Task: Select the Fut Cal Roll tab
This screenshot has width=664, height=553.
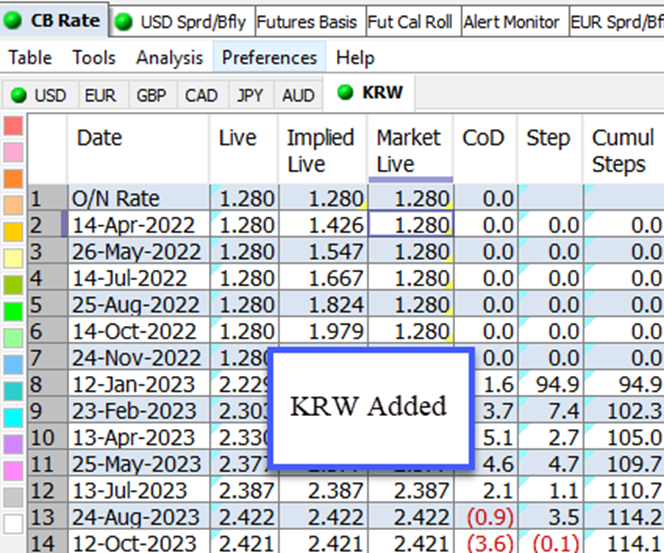Action: (x=413, y=22)
